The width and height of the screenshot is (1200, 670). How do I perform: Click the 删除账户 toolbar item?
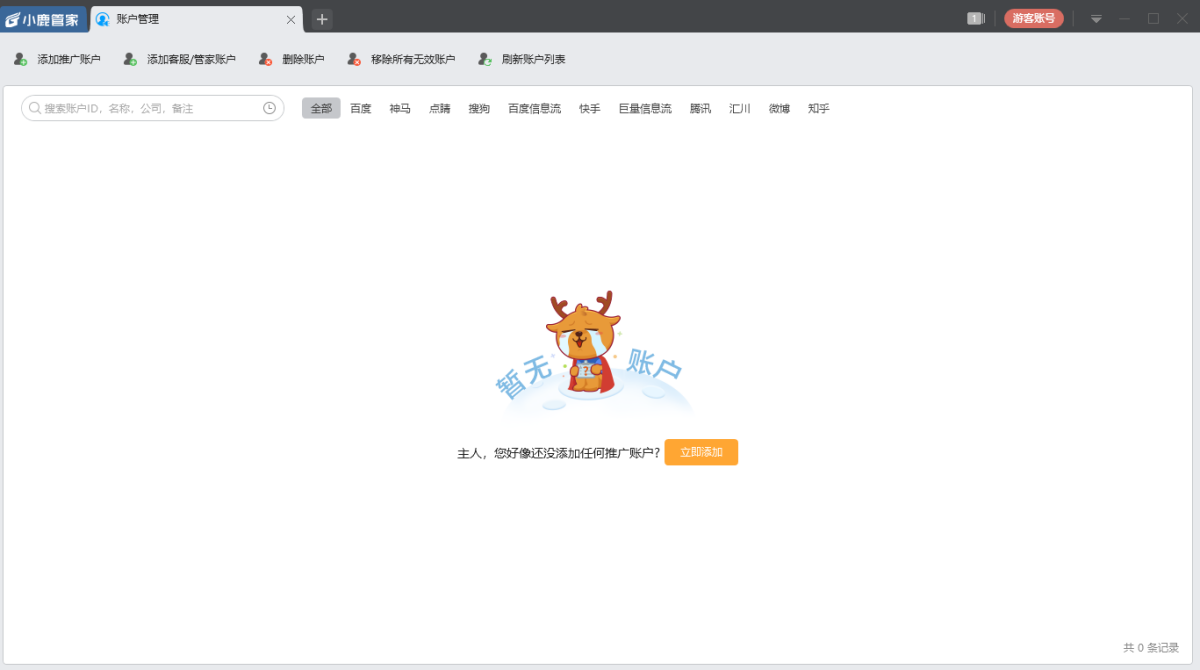(x=291, y=59)
